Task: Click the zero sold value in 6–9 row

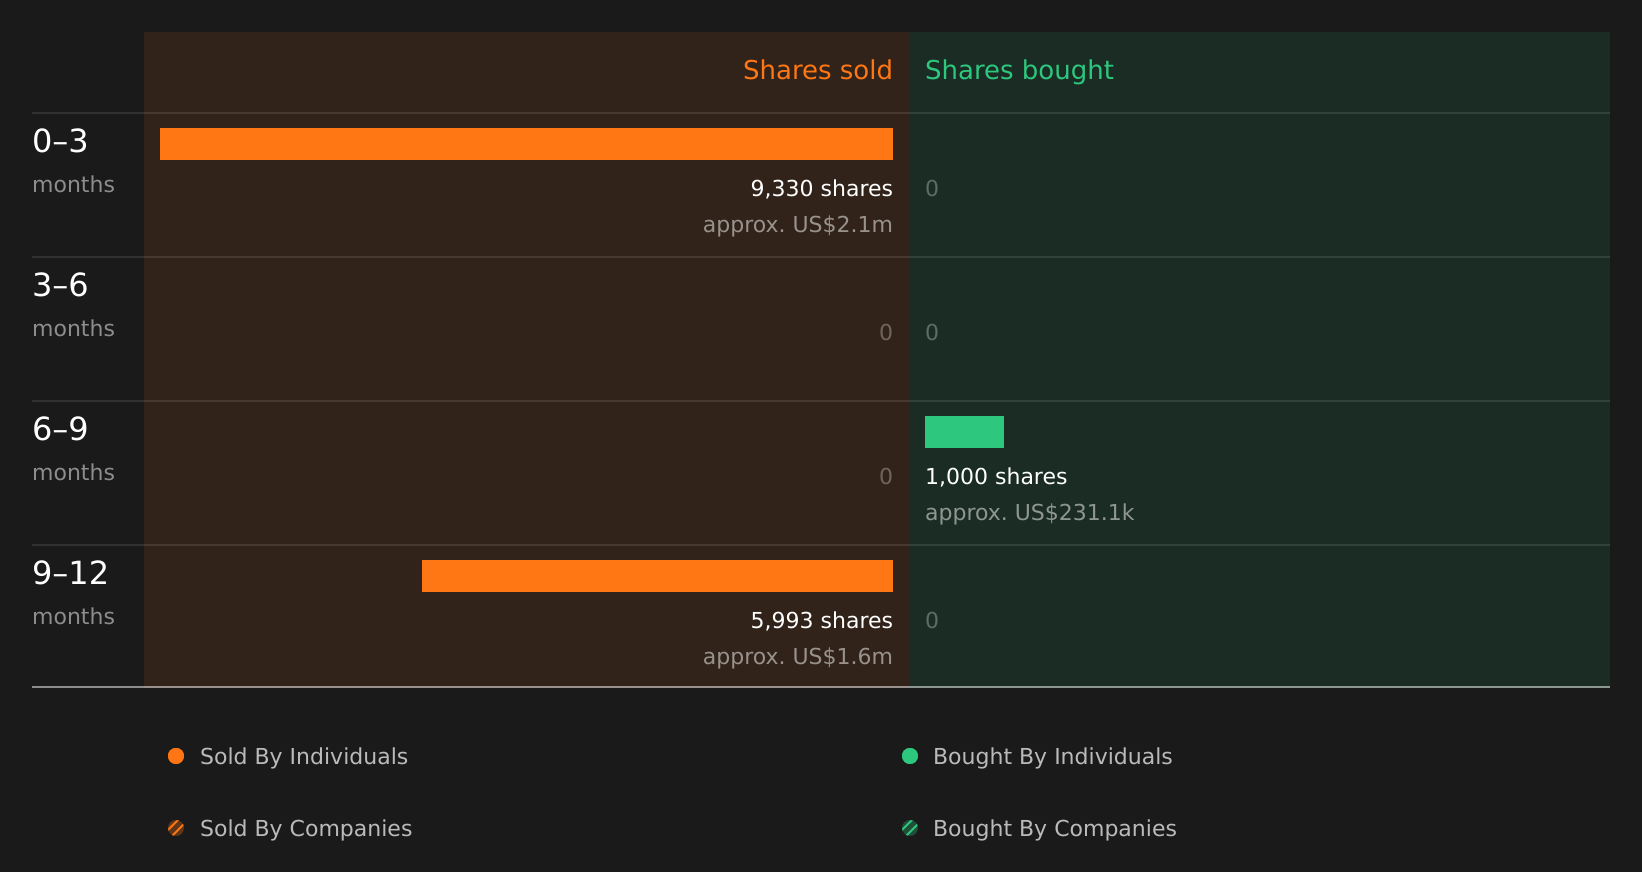Action: pyautogui.click(x=885, y=477)
